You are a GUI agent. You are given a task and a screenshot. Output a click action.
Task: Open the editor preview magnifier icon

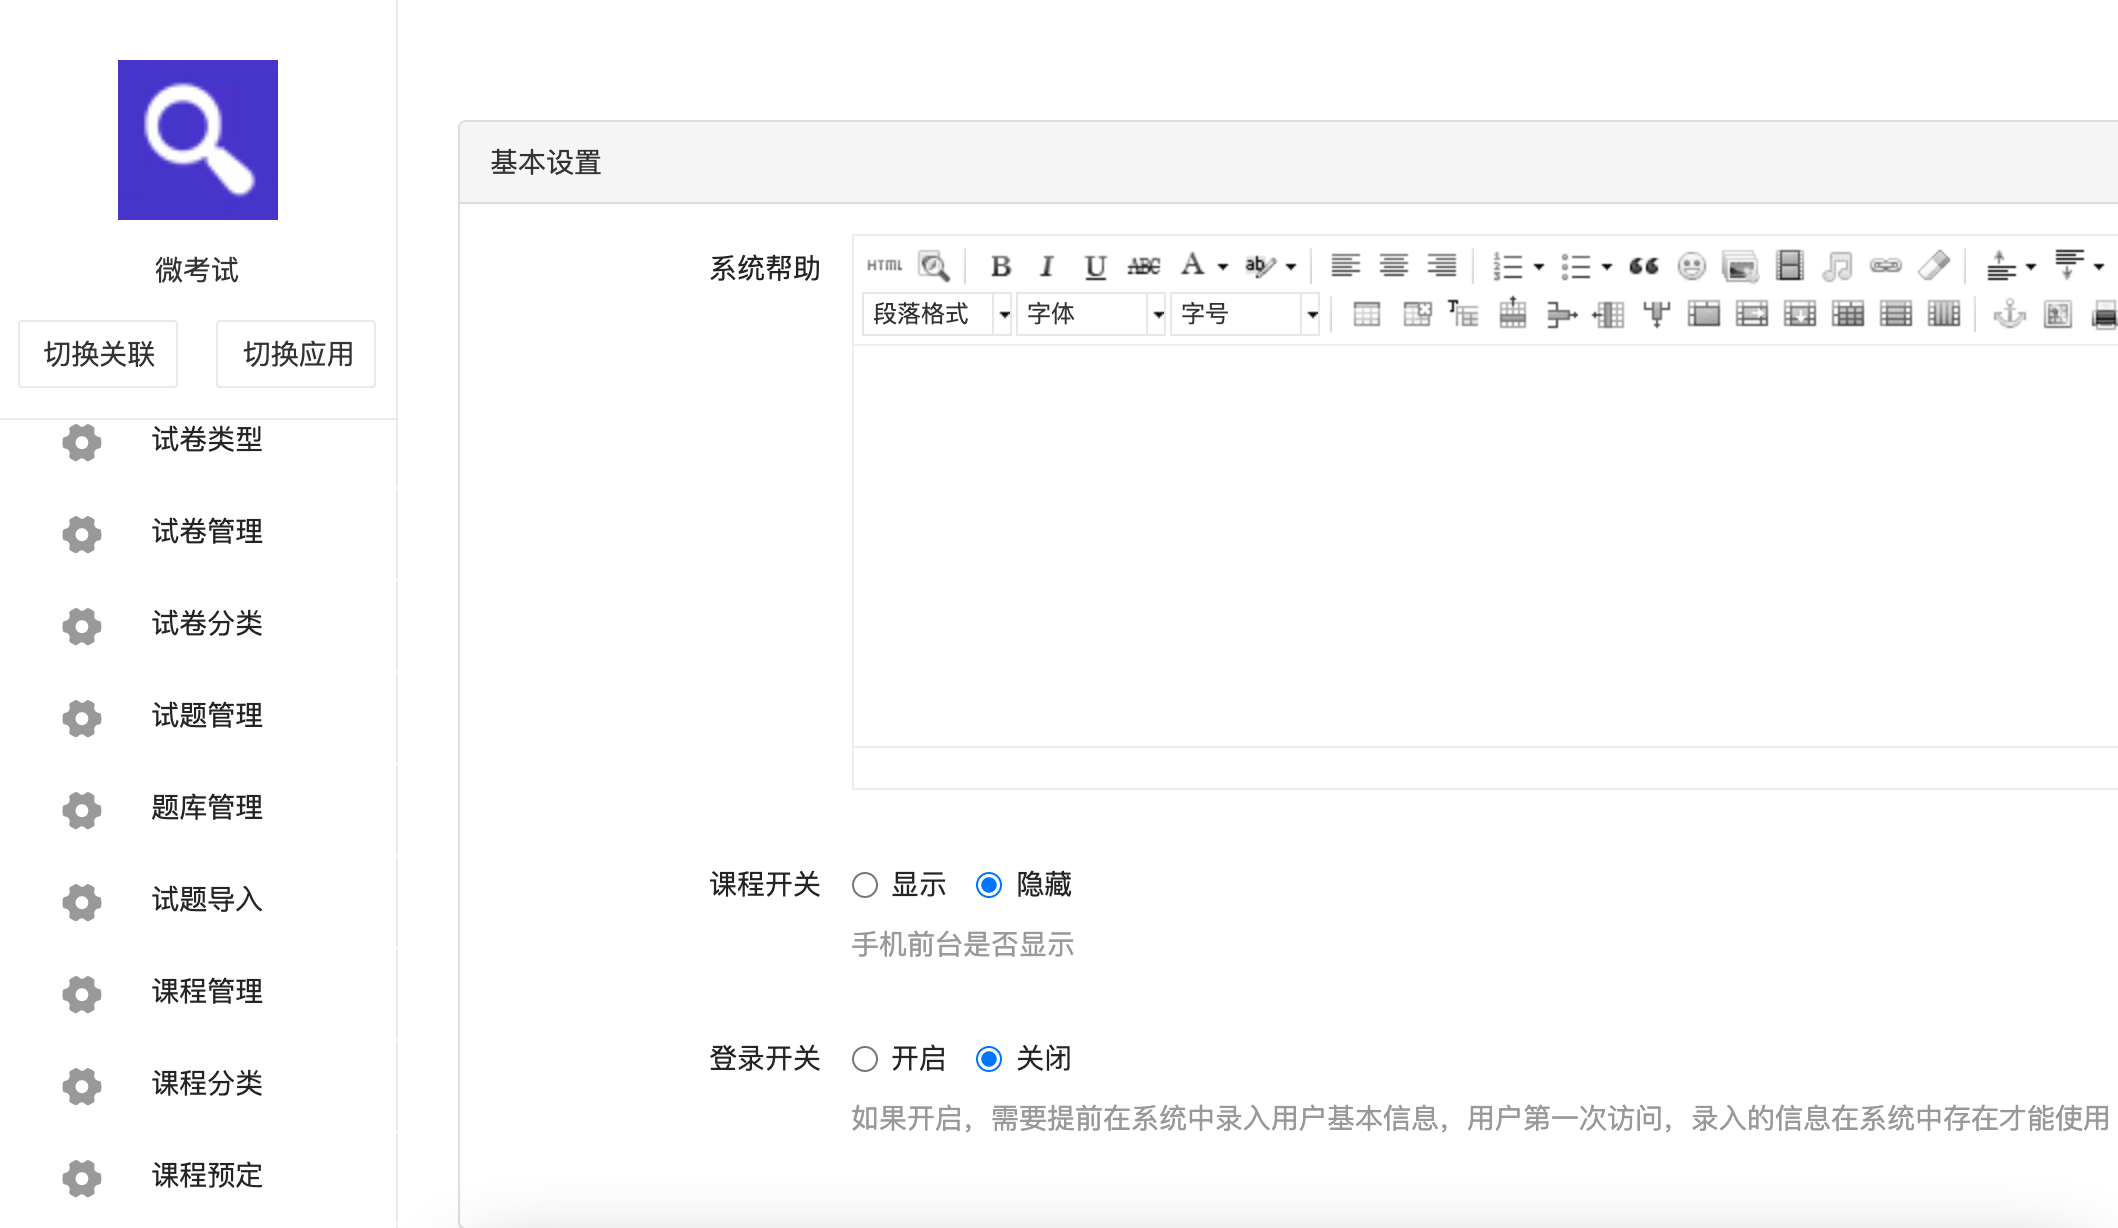click(x=933, y=266)
